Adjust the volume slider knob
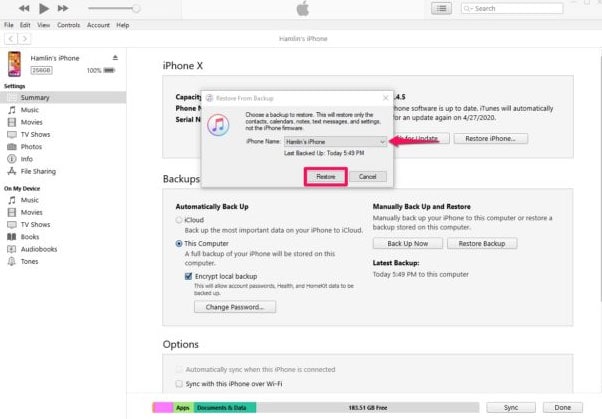 click(136, 8)
